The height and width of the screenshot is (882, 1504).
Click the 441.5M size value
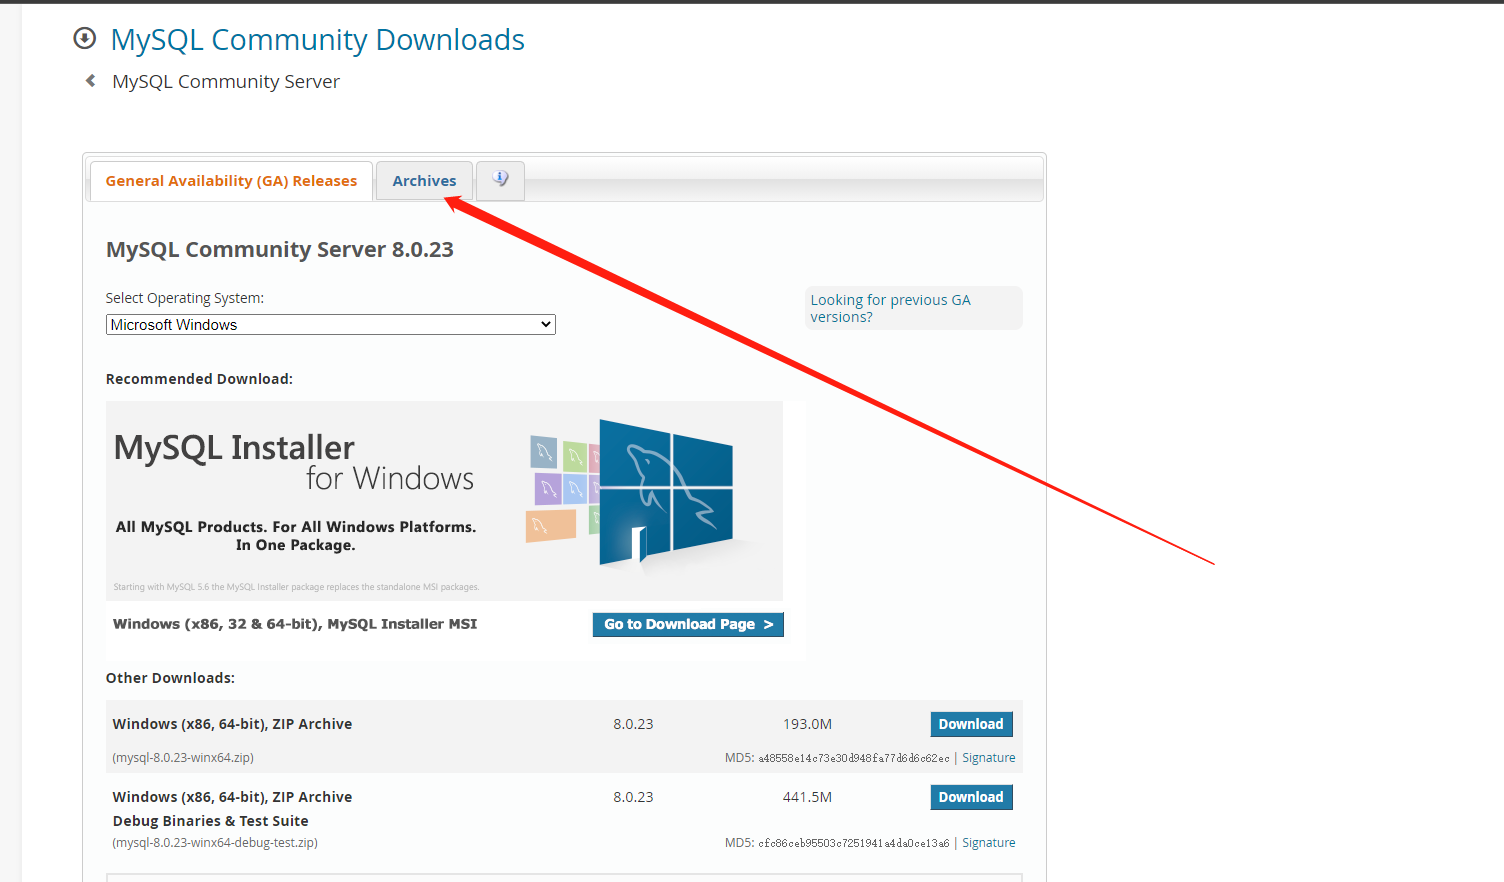(x=807, y=797)
